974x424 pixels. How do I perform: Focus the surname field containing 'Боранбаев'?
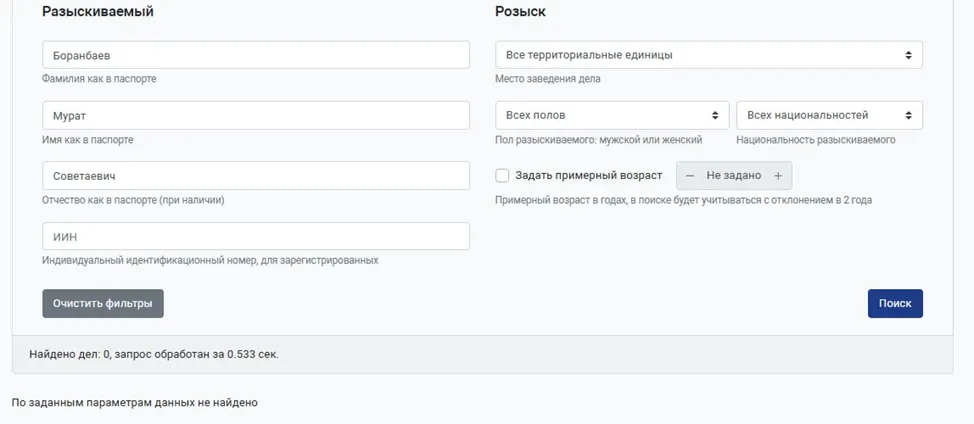click(x=256, y=55)
